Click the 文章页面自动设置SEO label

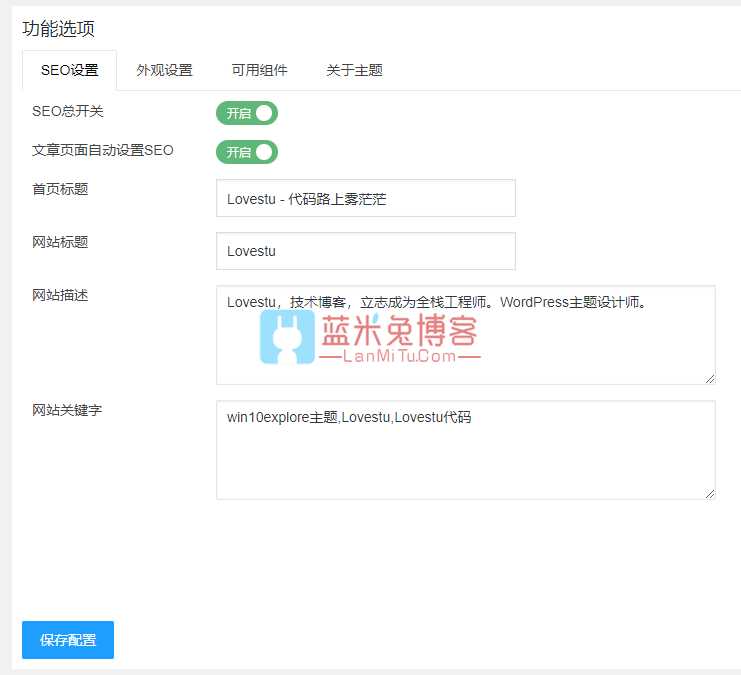coord(103,150)
